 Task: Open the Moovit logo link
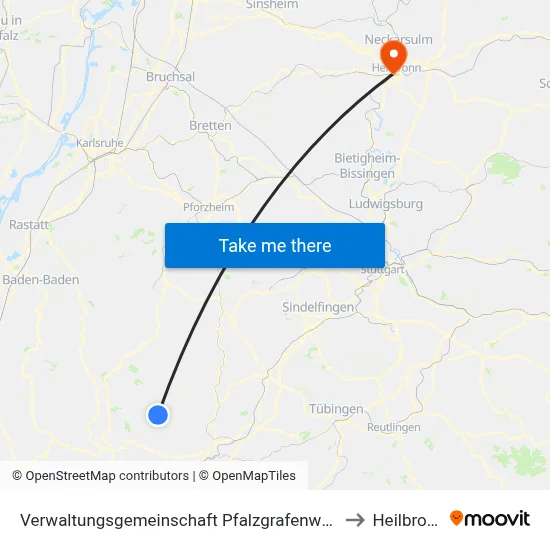pos(490,518)
